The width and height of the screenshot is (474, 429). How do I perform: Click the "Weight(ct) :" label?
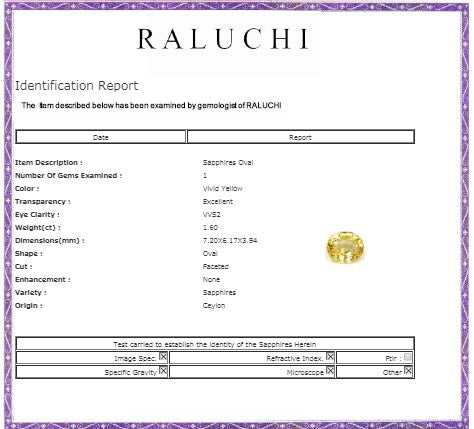pyautogui.click(x=38, y=228)
